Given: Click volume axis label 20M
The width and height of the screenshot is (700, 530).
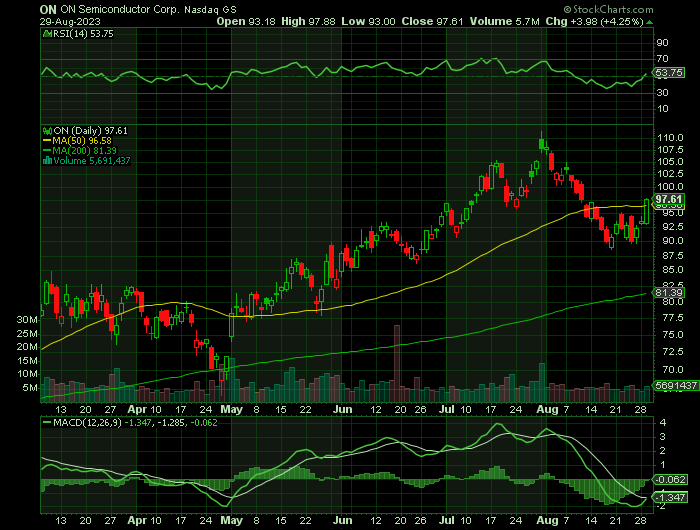Looking at the screenshot, I should click(x=27, y=347).
